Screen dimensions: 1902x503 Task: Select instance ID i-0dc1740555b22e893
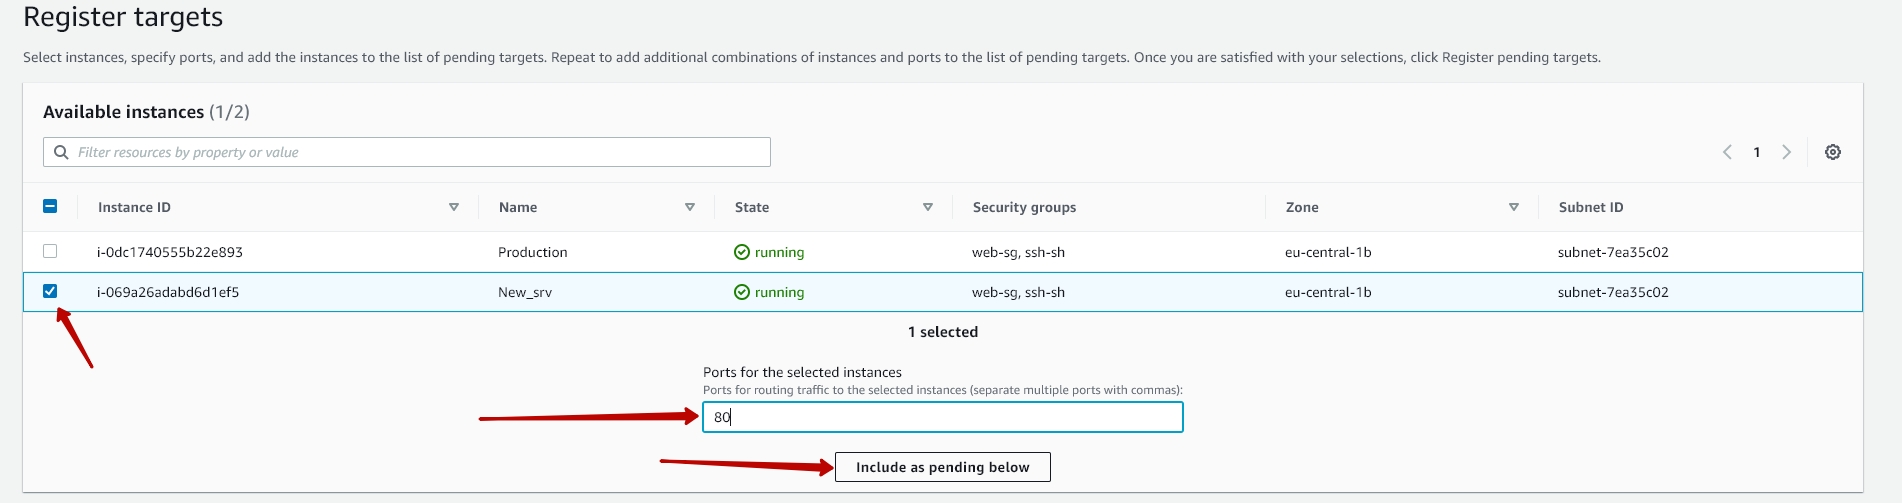click(x=170, y=252)
